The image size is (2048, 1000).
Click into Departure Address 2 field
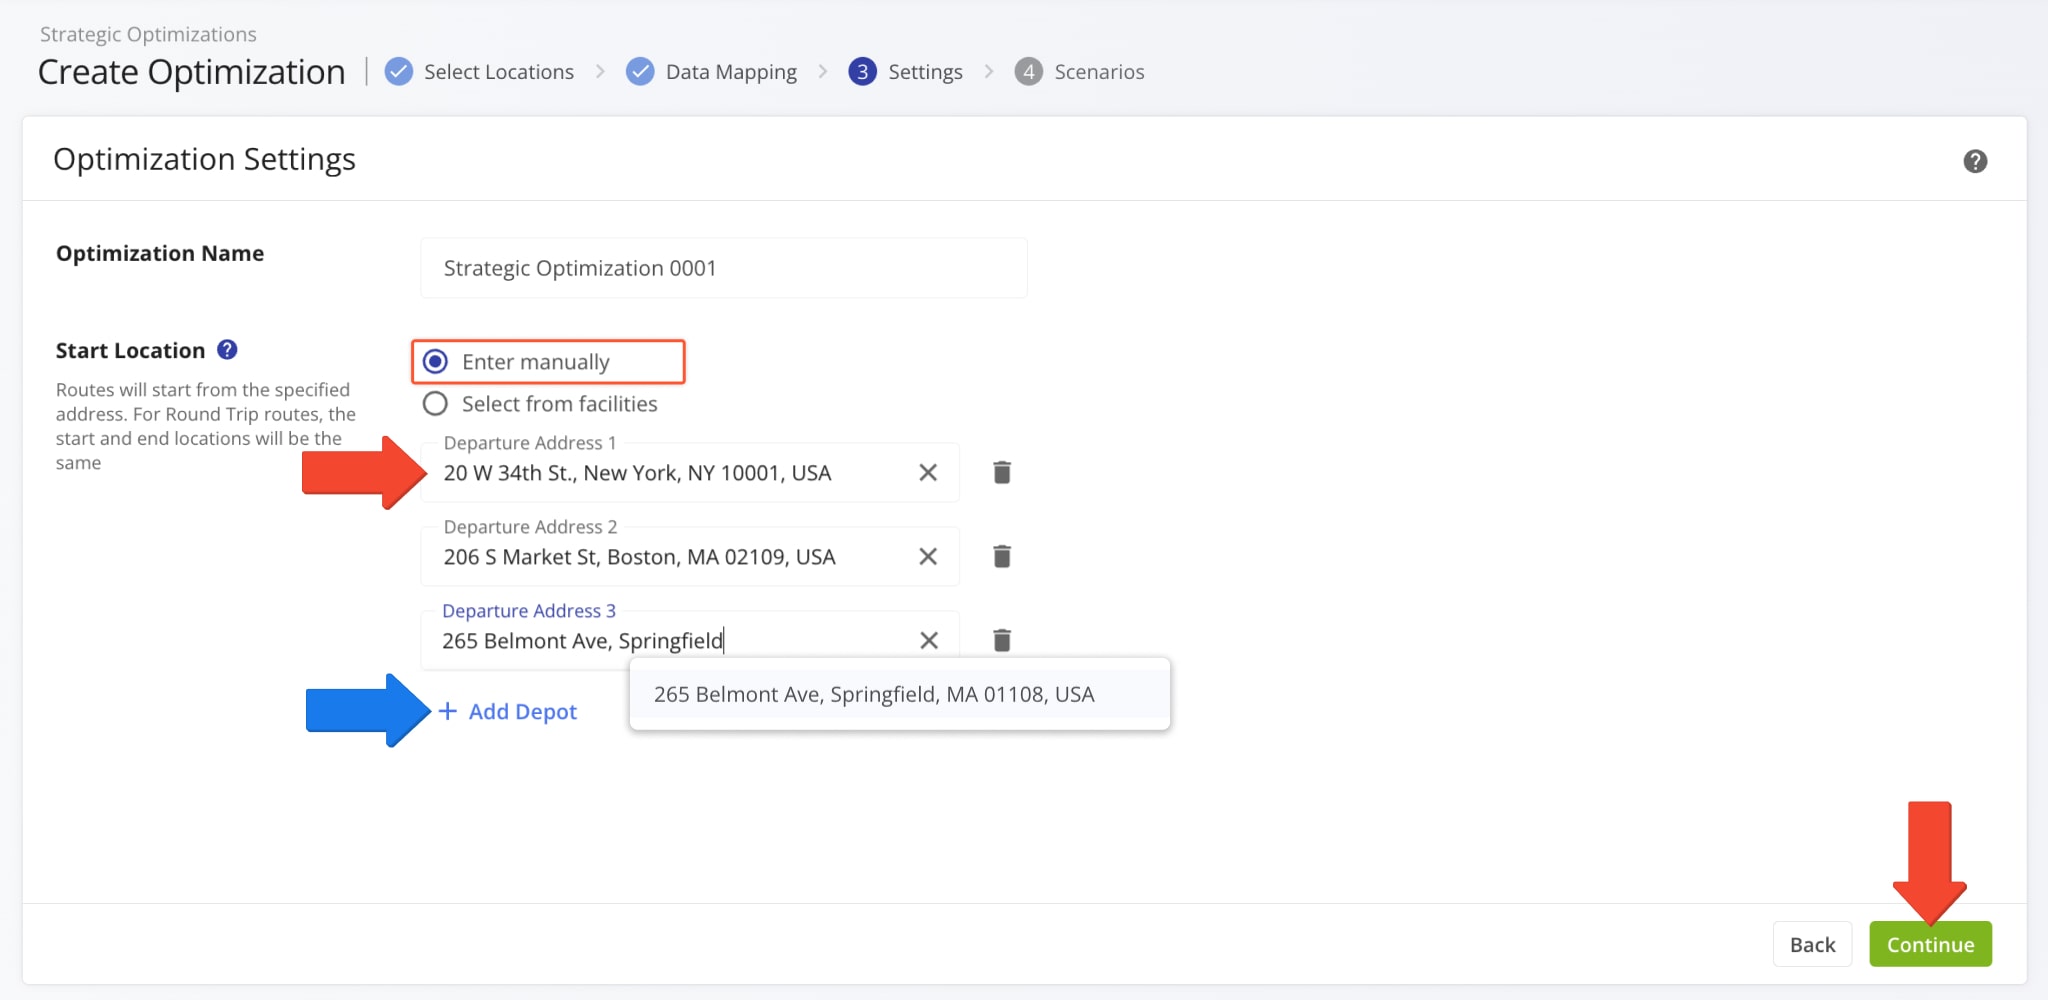point(680,556)
